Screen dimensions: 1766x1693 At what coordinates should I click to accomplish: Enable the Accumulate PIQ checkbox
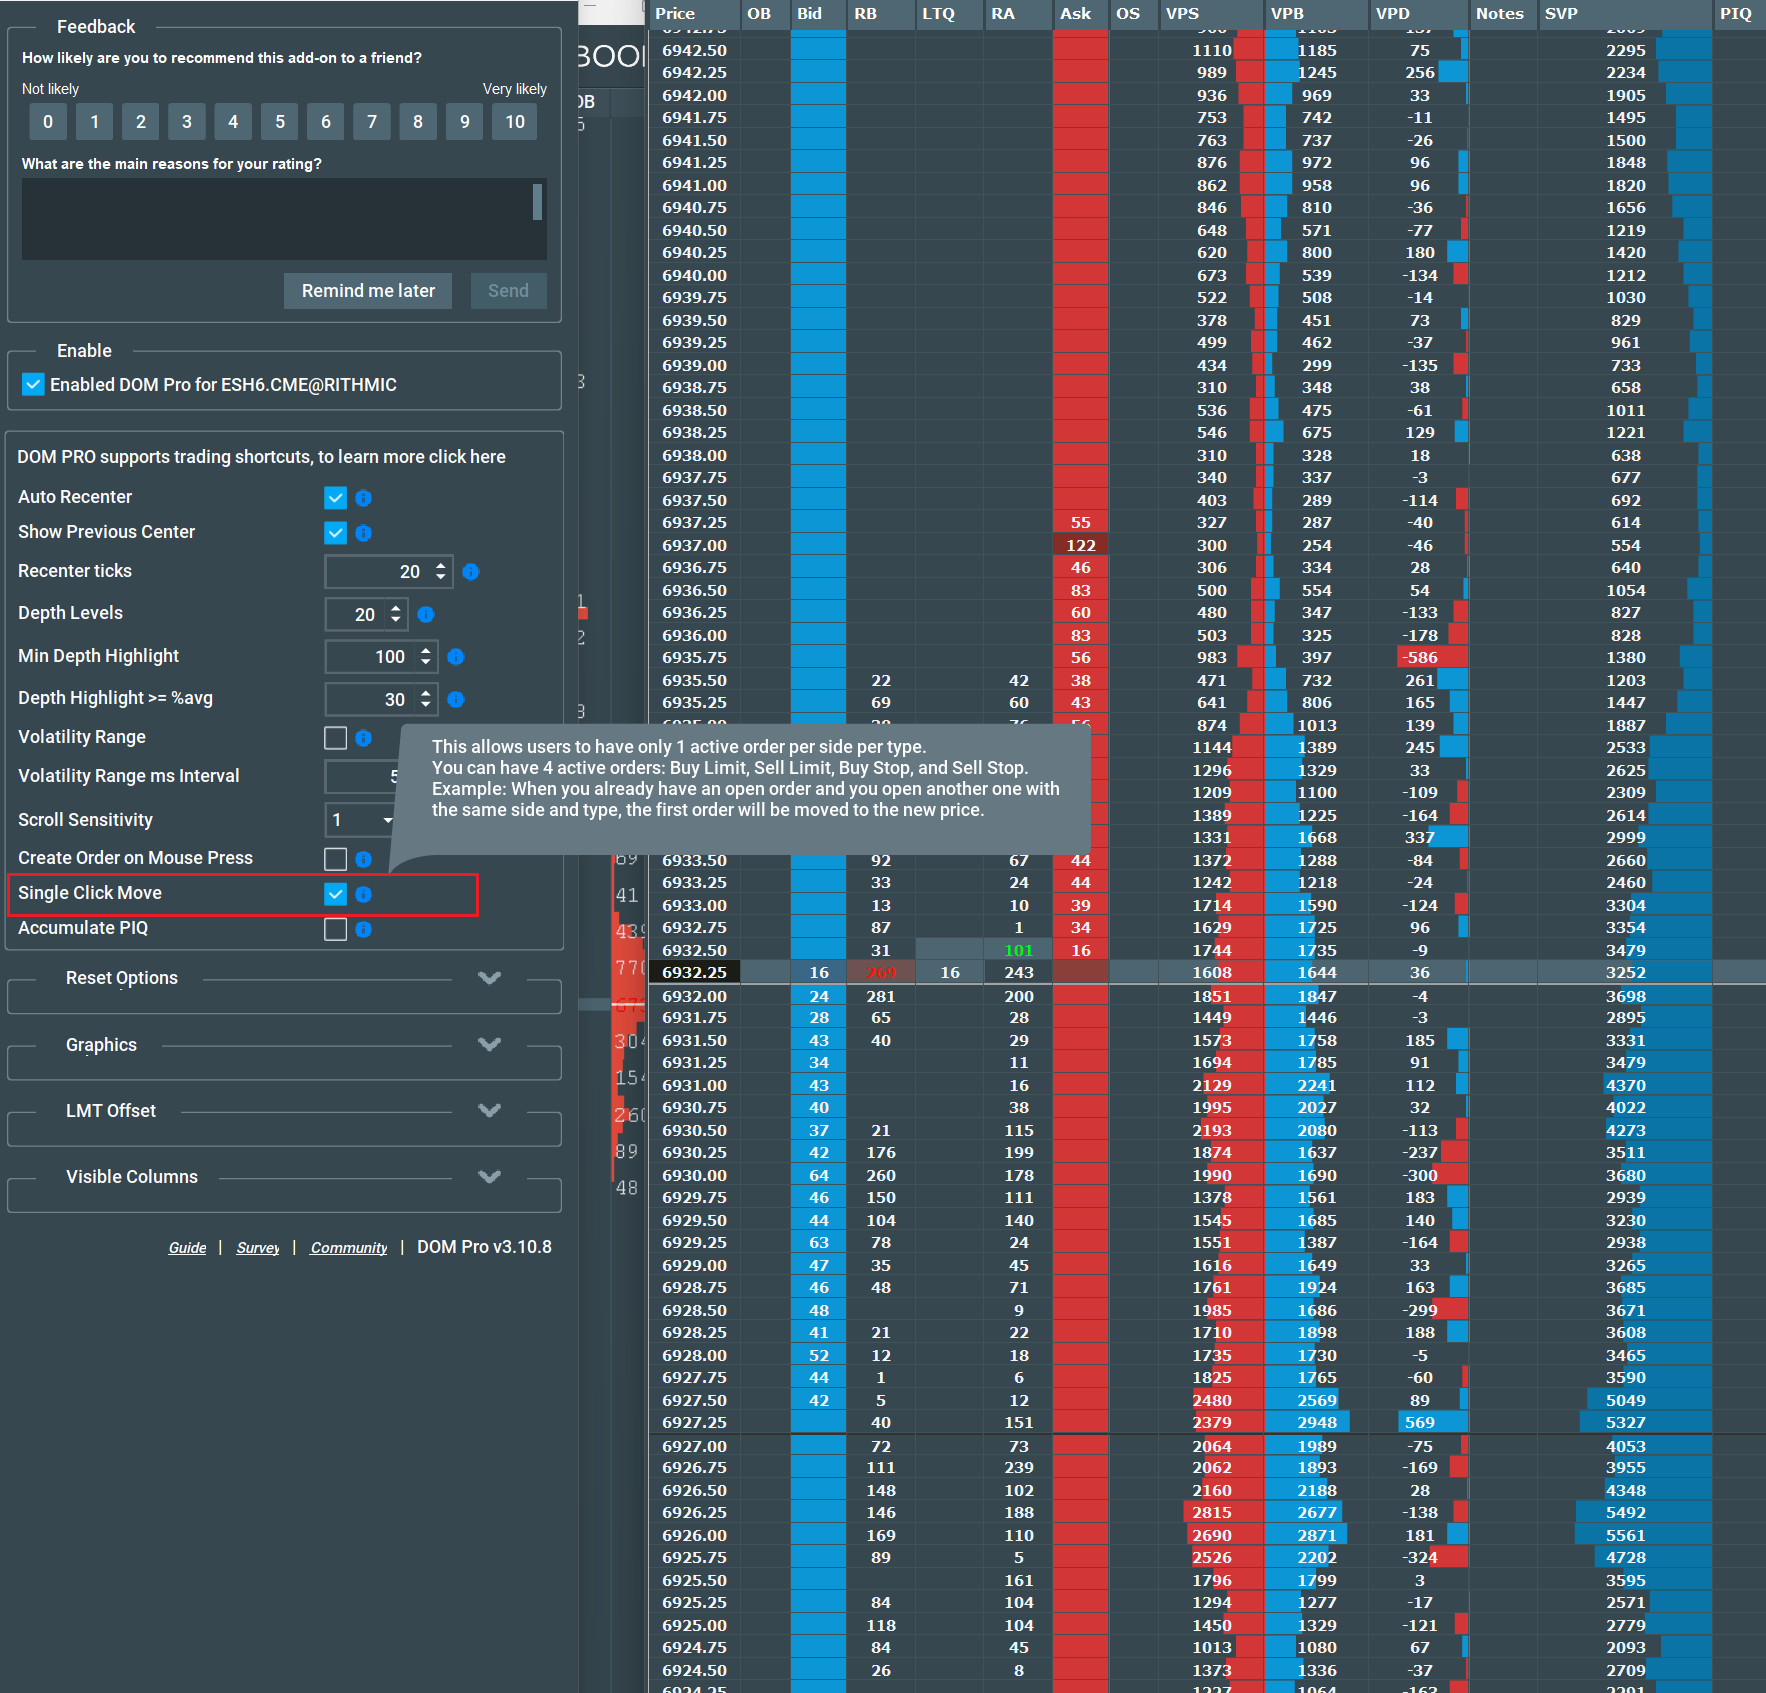point(336,929)
